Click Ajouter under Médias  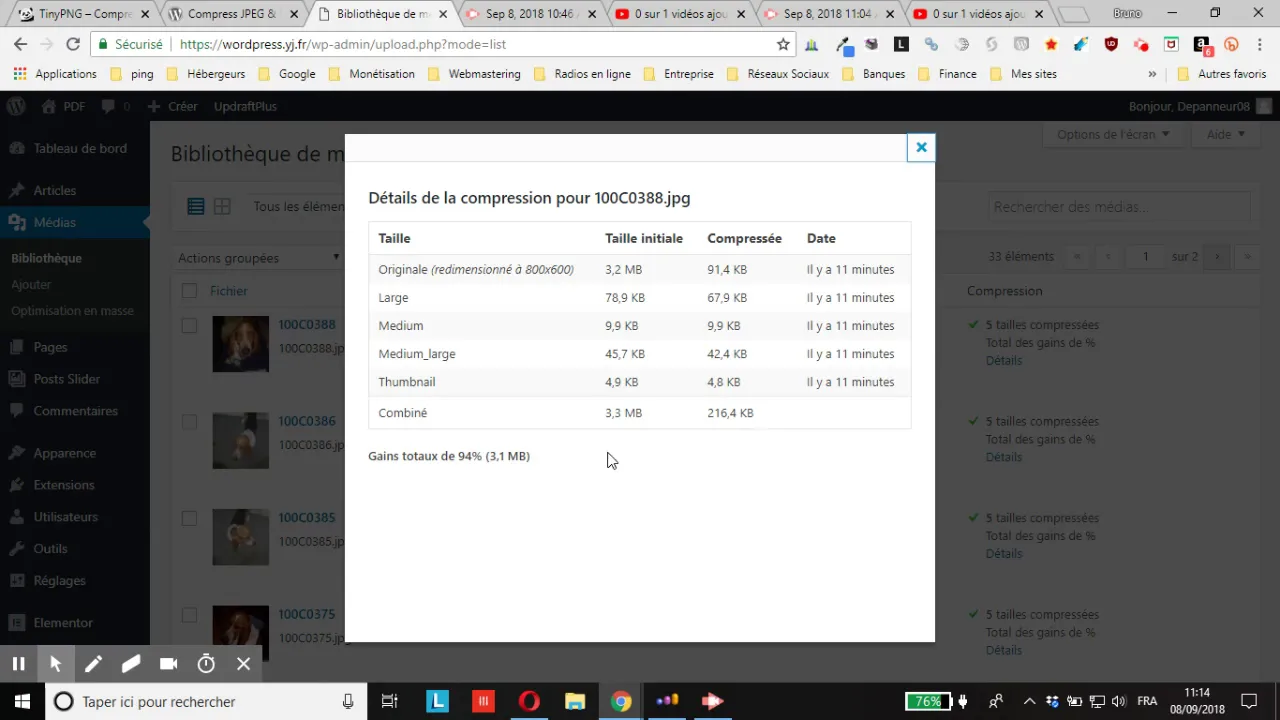(31, 285)
